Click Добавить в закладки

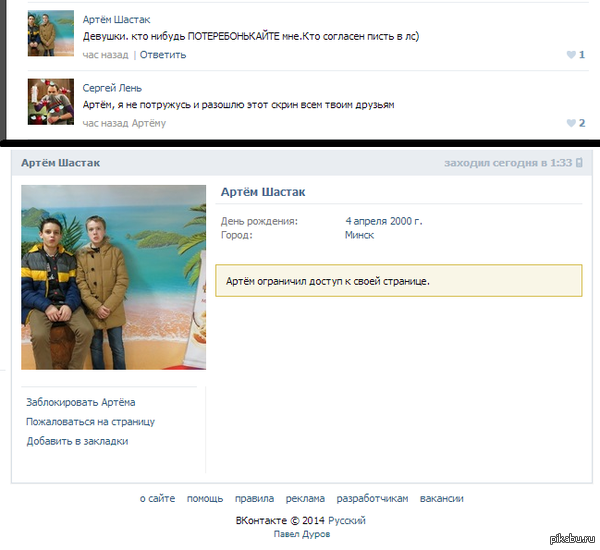coord(77,441)
